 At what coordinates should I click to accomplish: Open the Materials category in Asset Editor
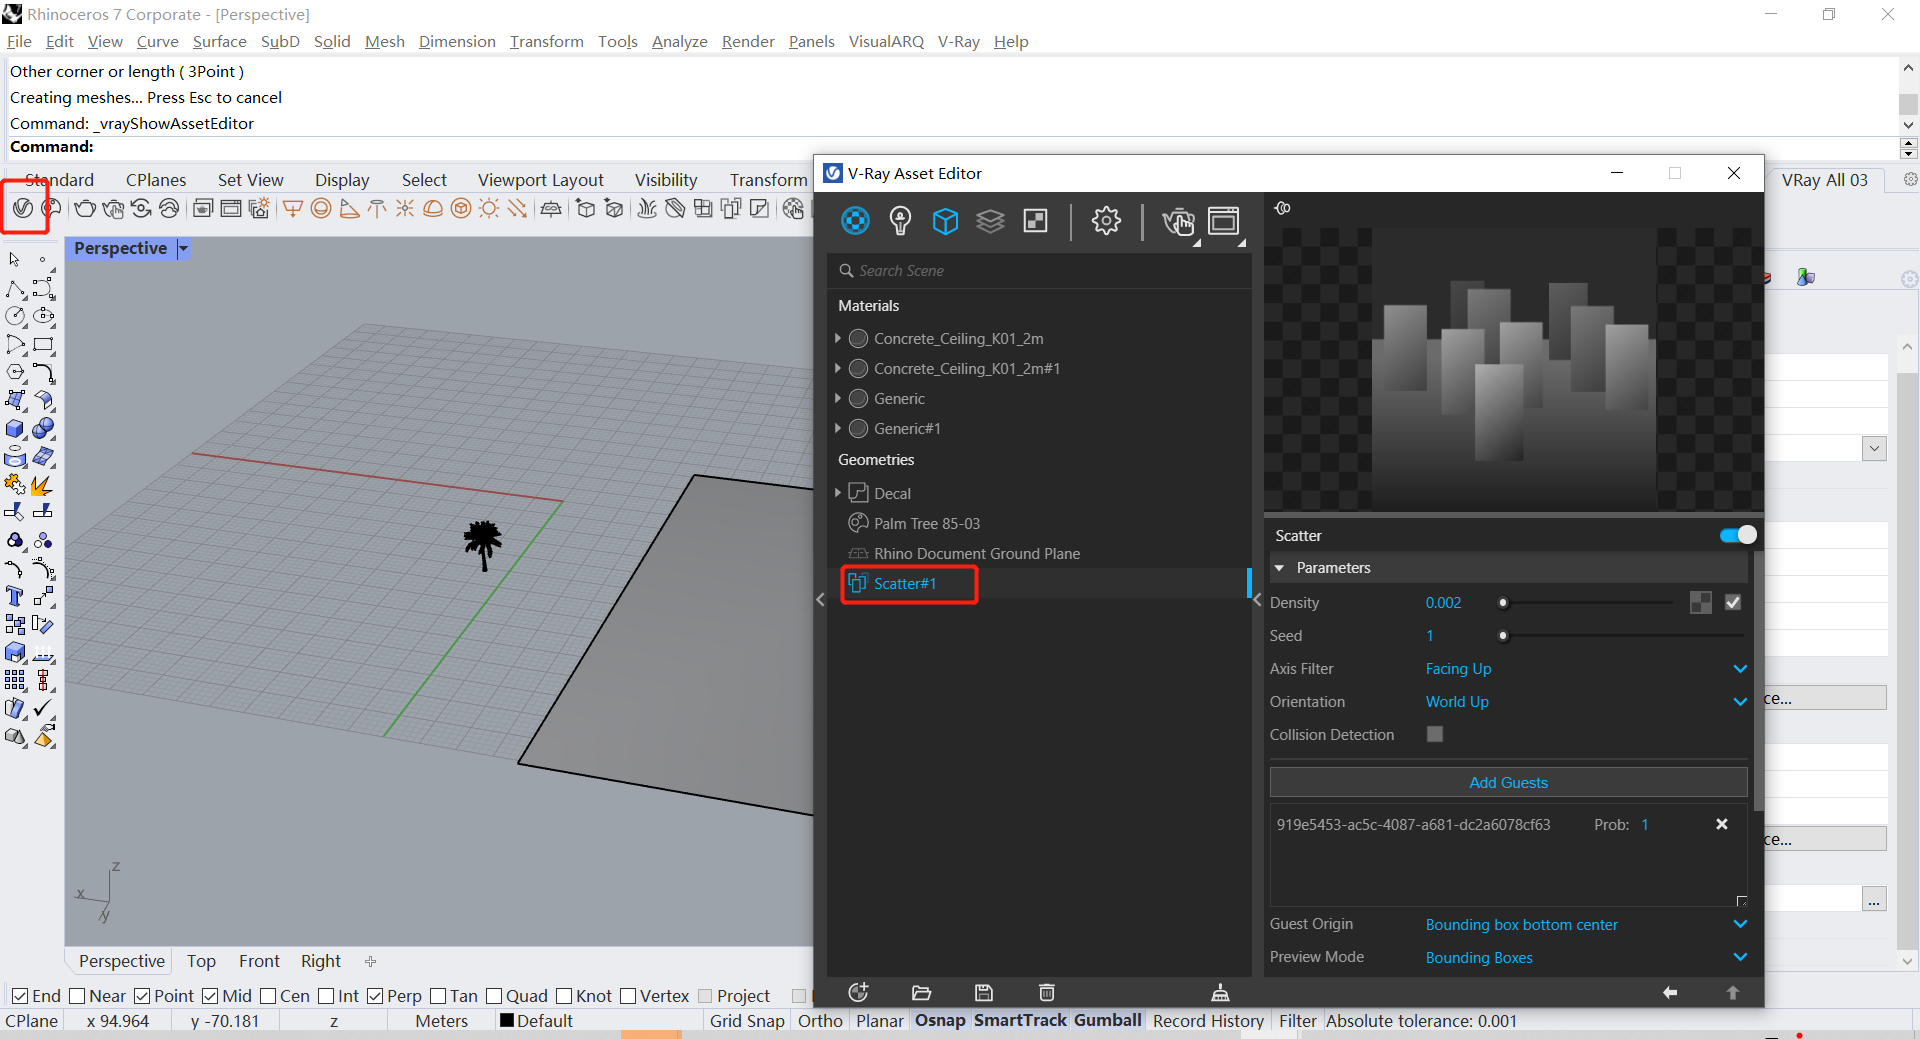coord(855,220)
